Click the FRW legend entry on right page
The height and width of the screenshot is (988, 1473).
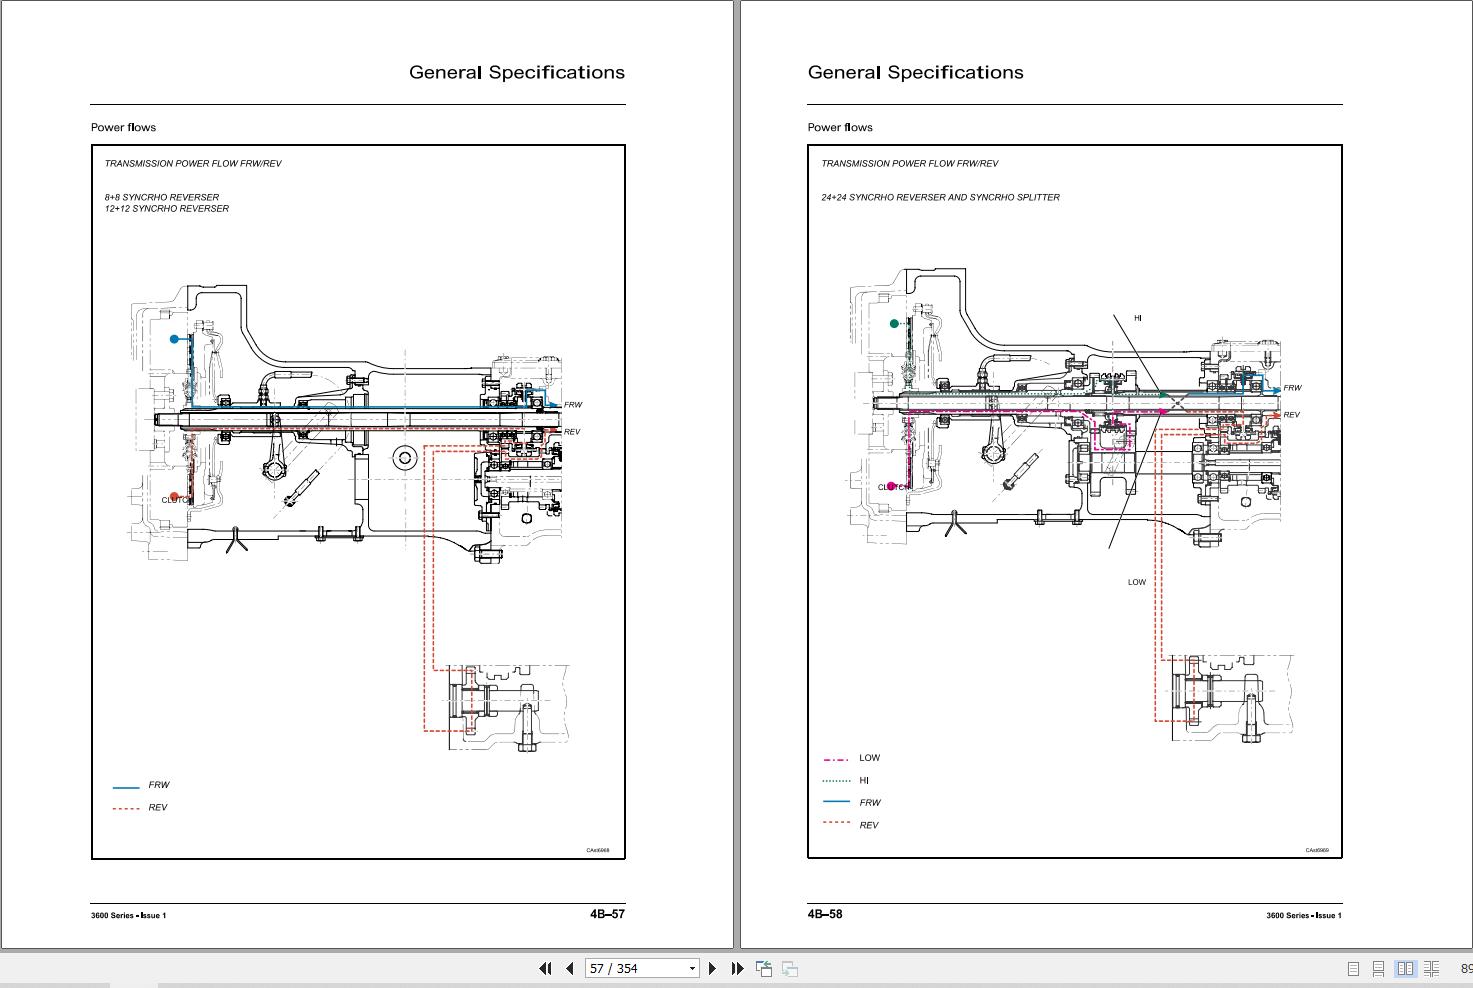[x=851, y=802]
